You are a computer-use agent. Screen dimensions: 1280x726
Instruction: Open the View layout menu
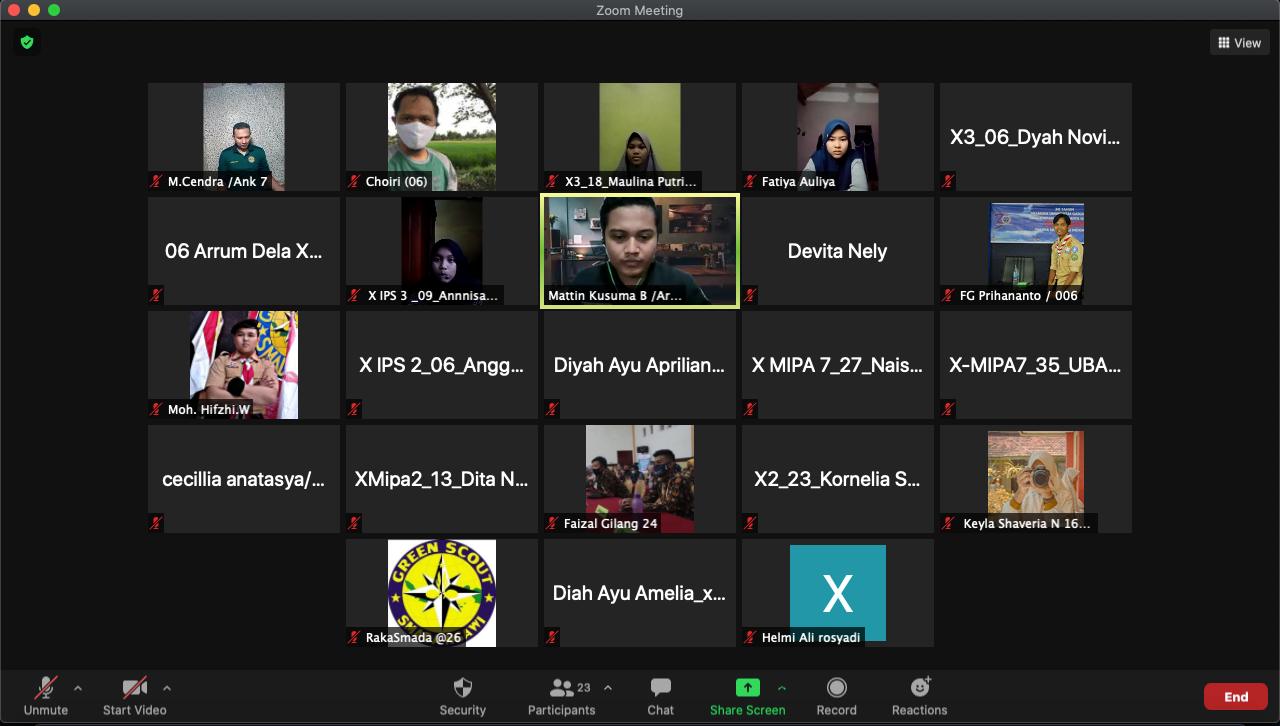1240,43
